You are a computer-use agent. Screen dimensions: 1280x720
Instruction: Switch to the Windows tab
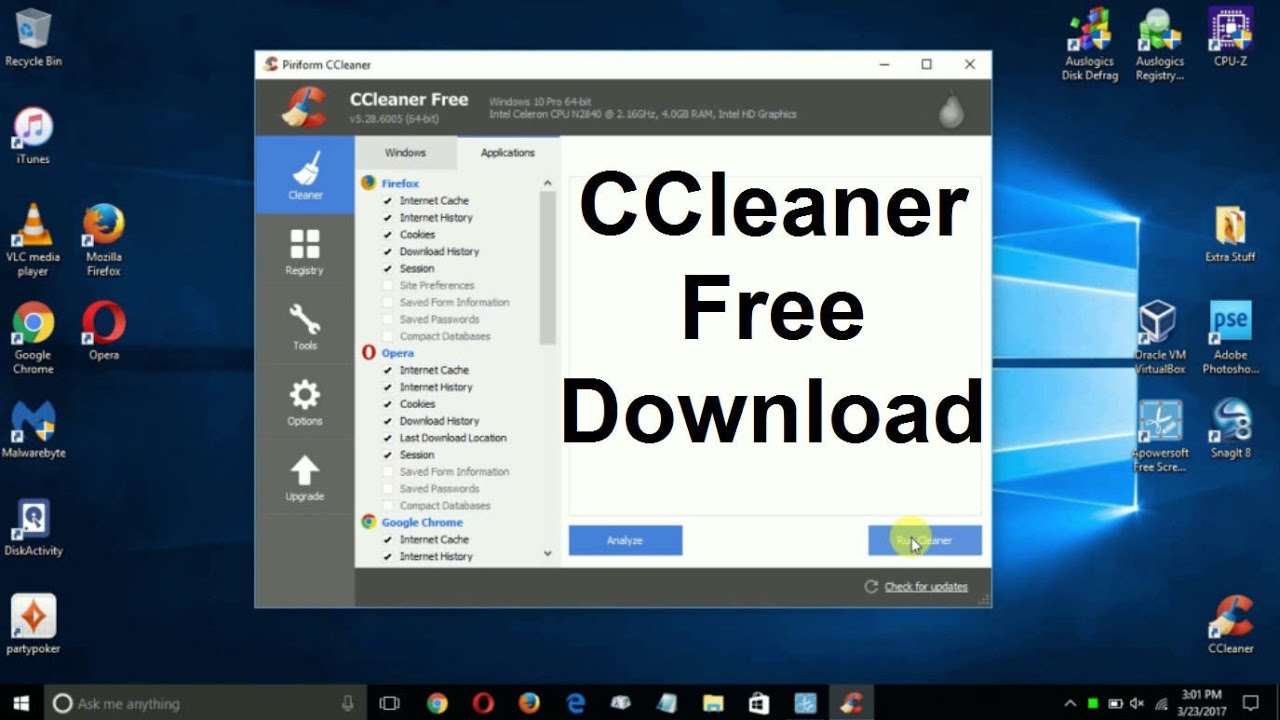pos(405,153)
